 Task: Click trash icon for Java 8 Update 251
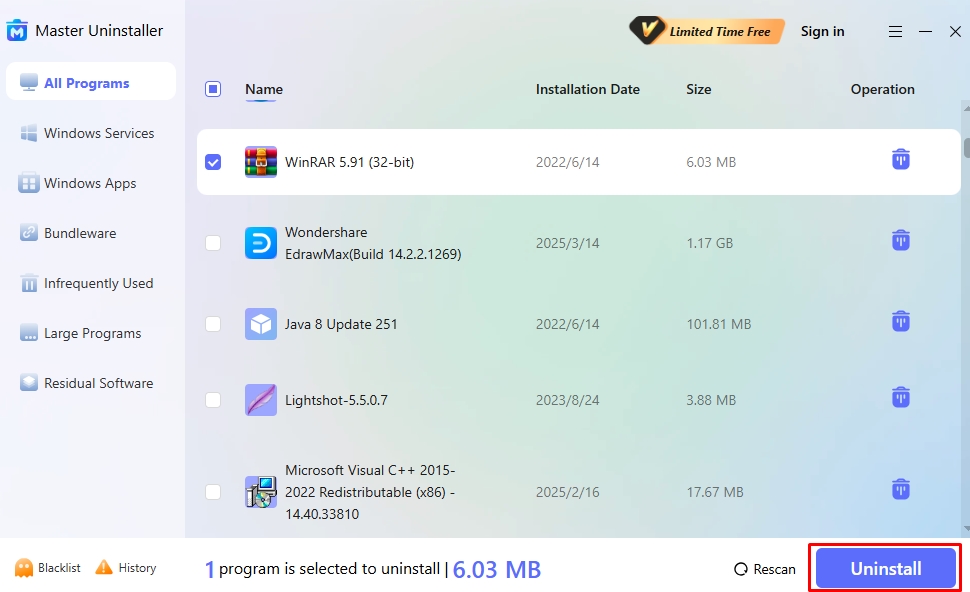tap(901, 321)
